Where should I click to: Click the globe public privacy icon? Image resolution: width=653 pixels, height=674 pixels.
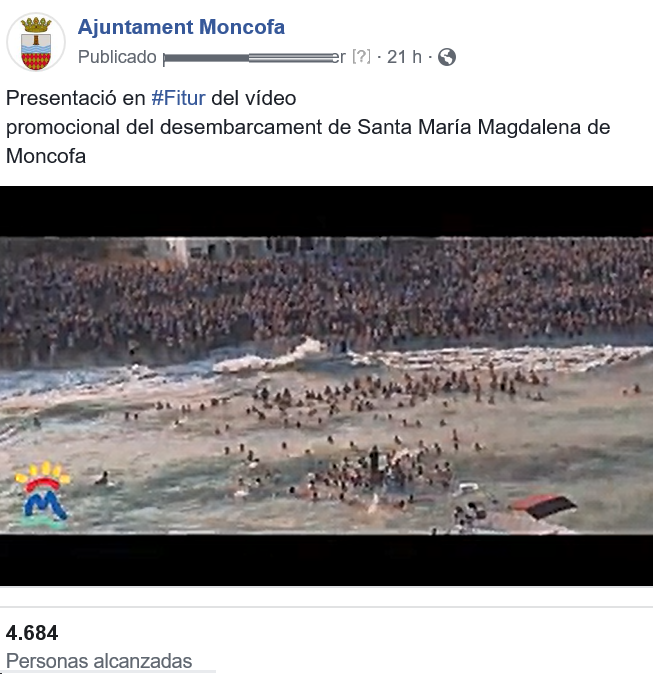coord(447,57)
